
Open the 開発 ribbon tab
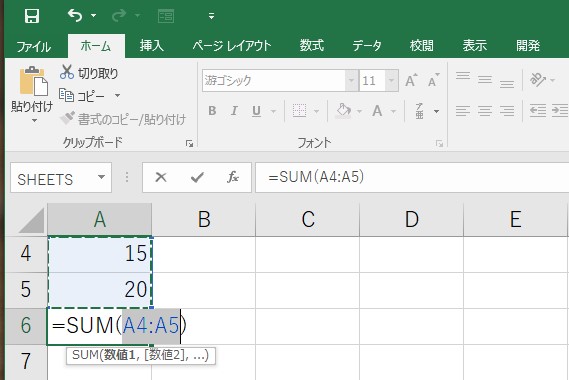(528, 46)
